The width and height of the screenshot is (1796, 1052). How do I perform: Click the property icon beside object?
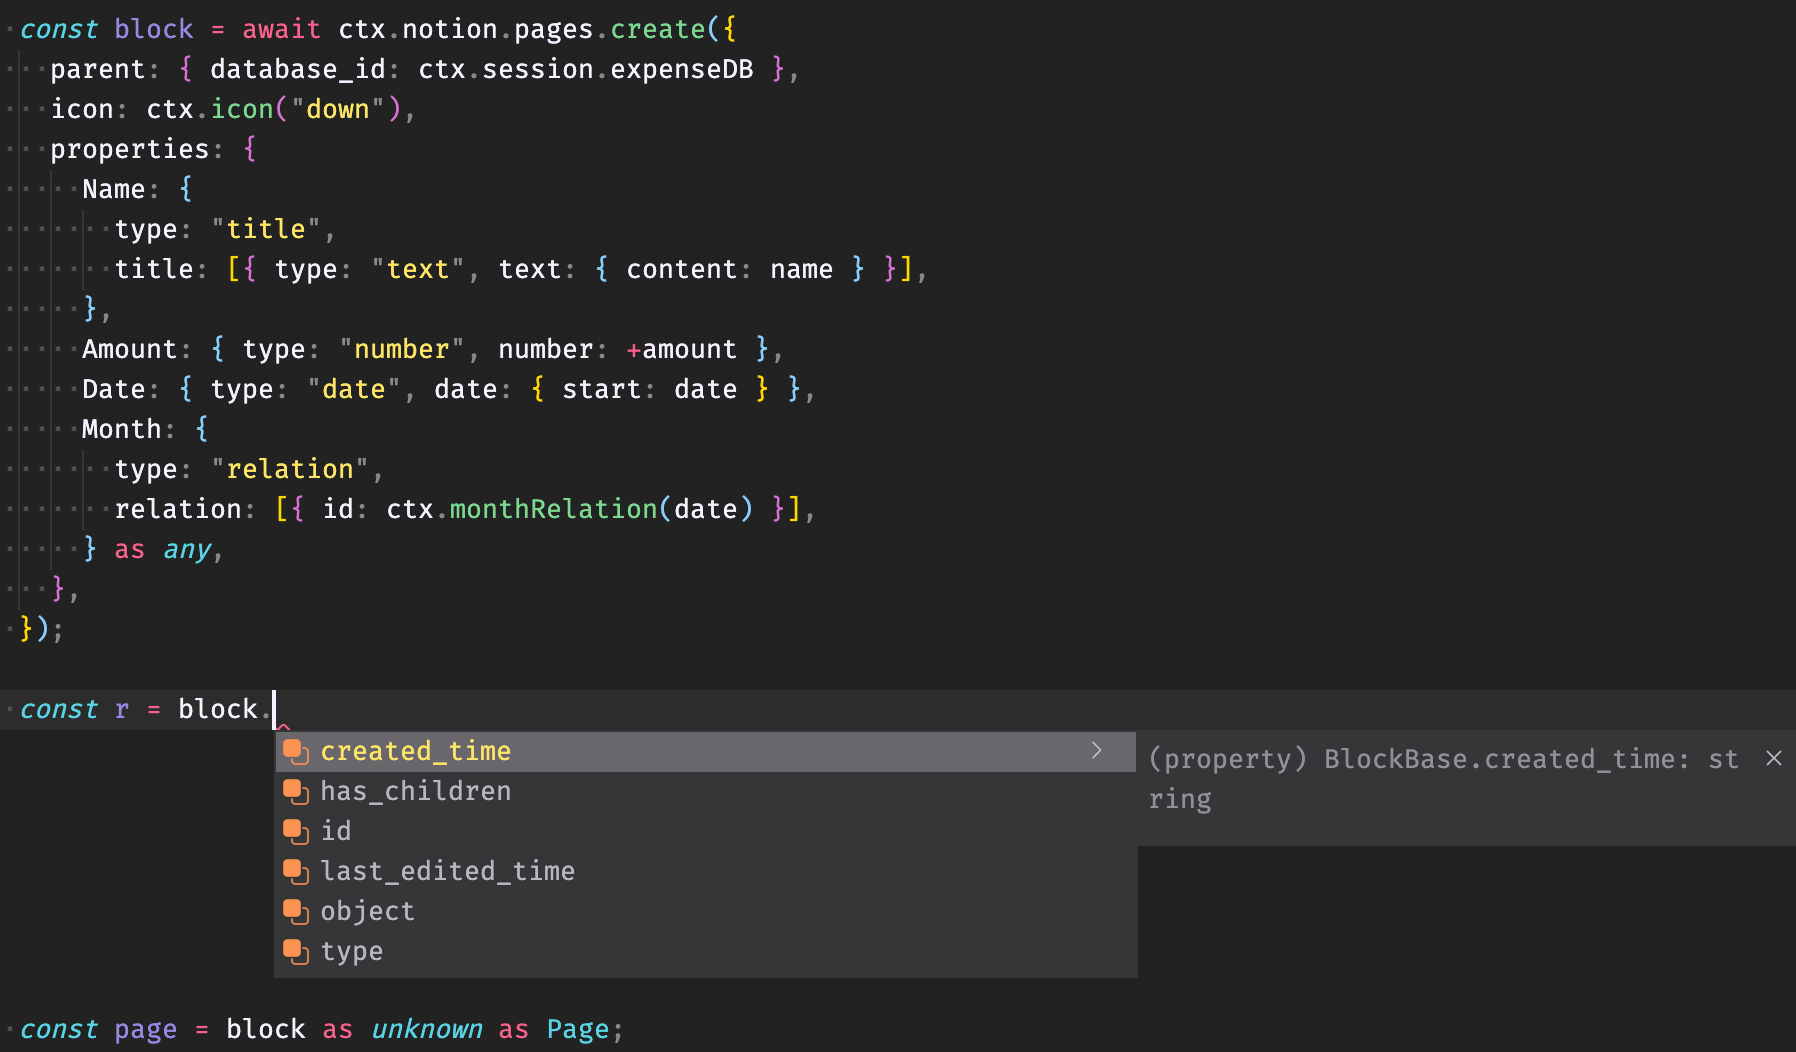click(296, 911)
